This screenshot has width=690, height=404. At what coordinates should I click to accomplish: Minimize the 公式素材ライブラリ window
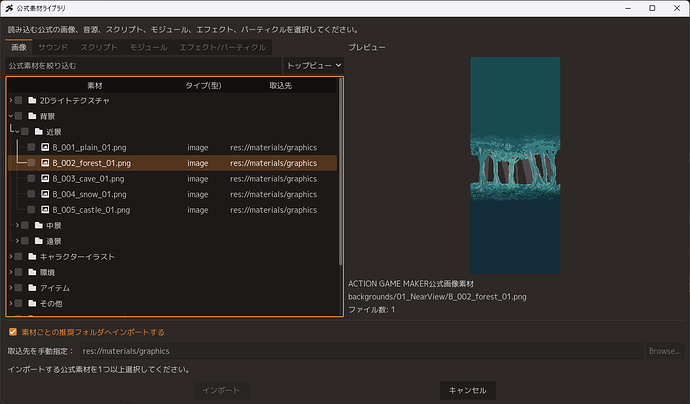tap(628, 8)
